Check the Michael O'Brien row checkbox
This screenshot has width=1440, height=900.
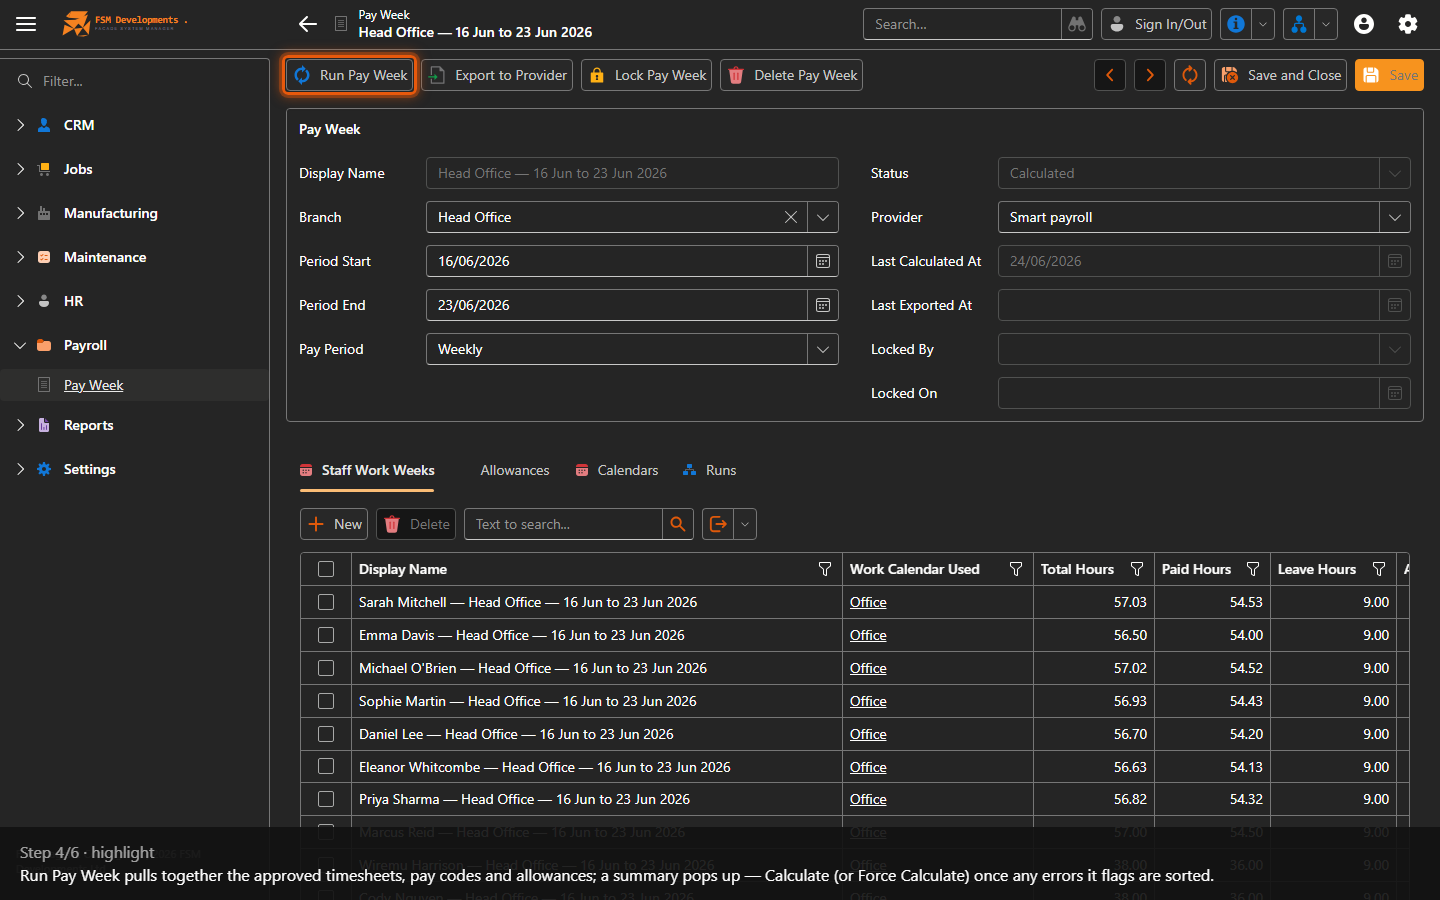[326, 668]
